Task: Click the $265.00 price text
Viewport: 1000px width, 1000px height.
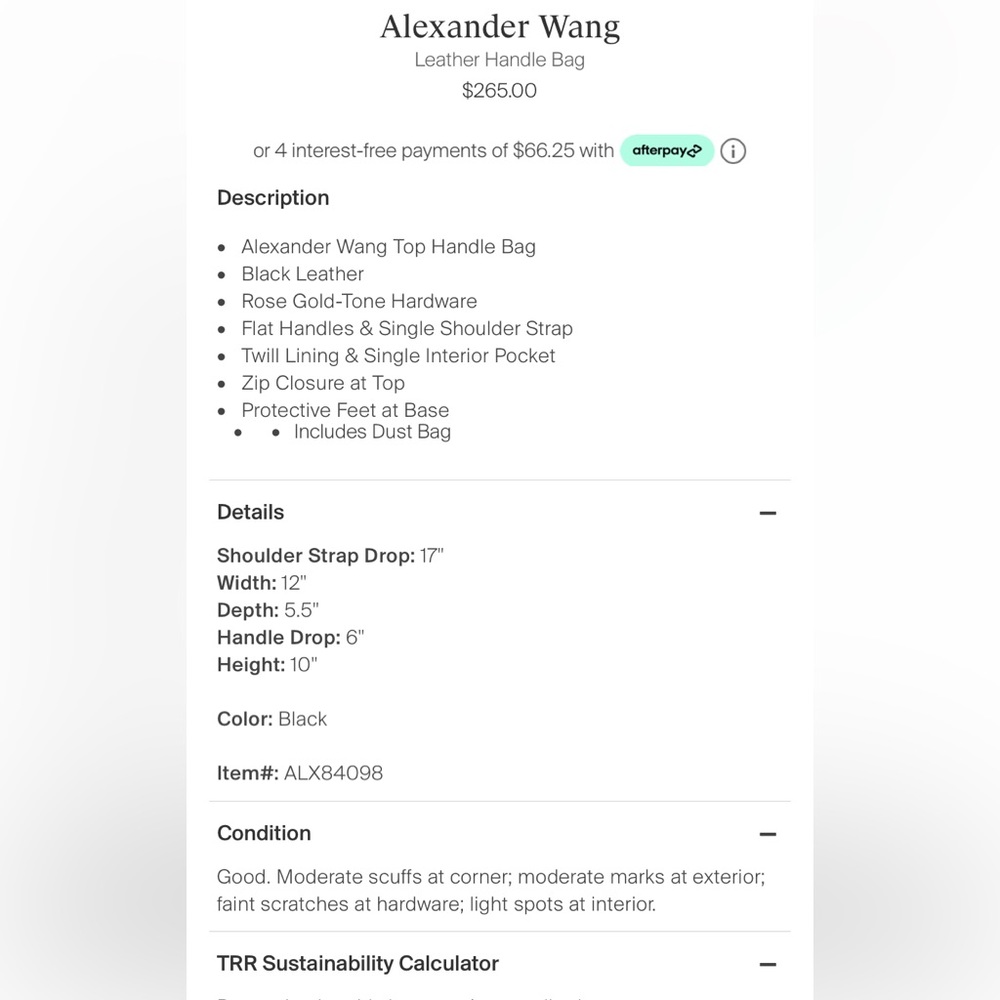Action: point(499,91)
